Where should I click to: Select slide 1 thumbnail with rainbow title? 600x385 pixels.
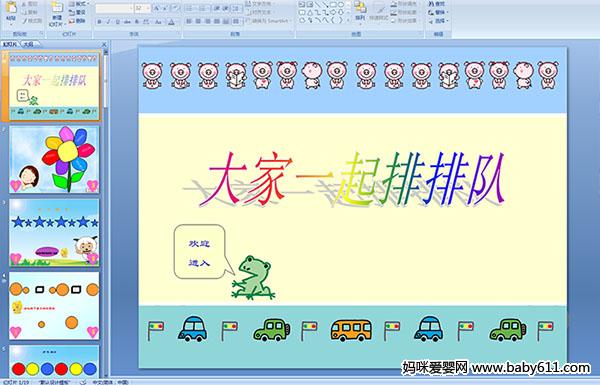[54, 86]
